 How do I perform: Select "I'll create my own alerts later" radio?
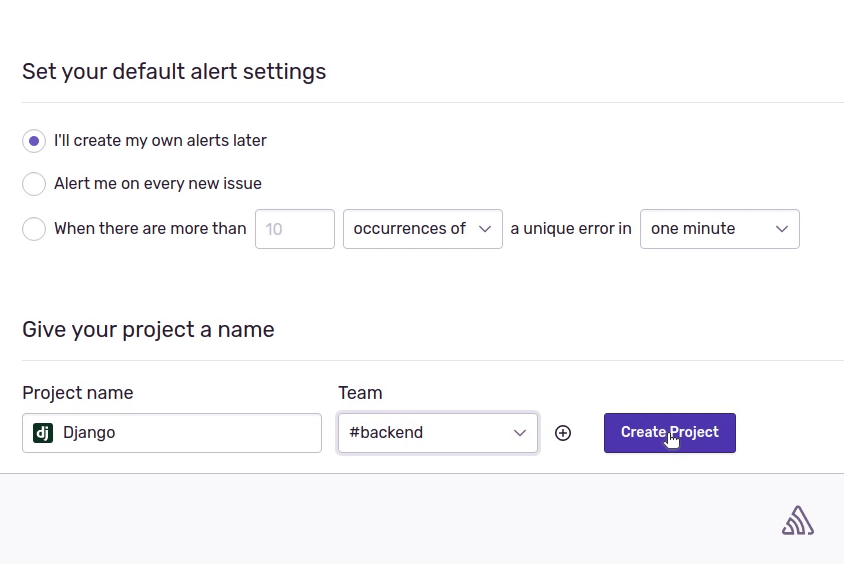(x=34, y=141)
